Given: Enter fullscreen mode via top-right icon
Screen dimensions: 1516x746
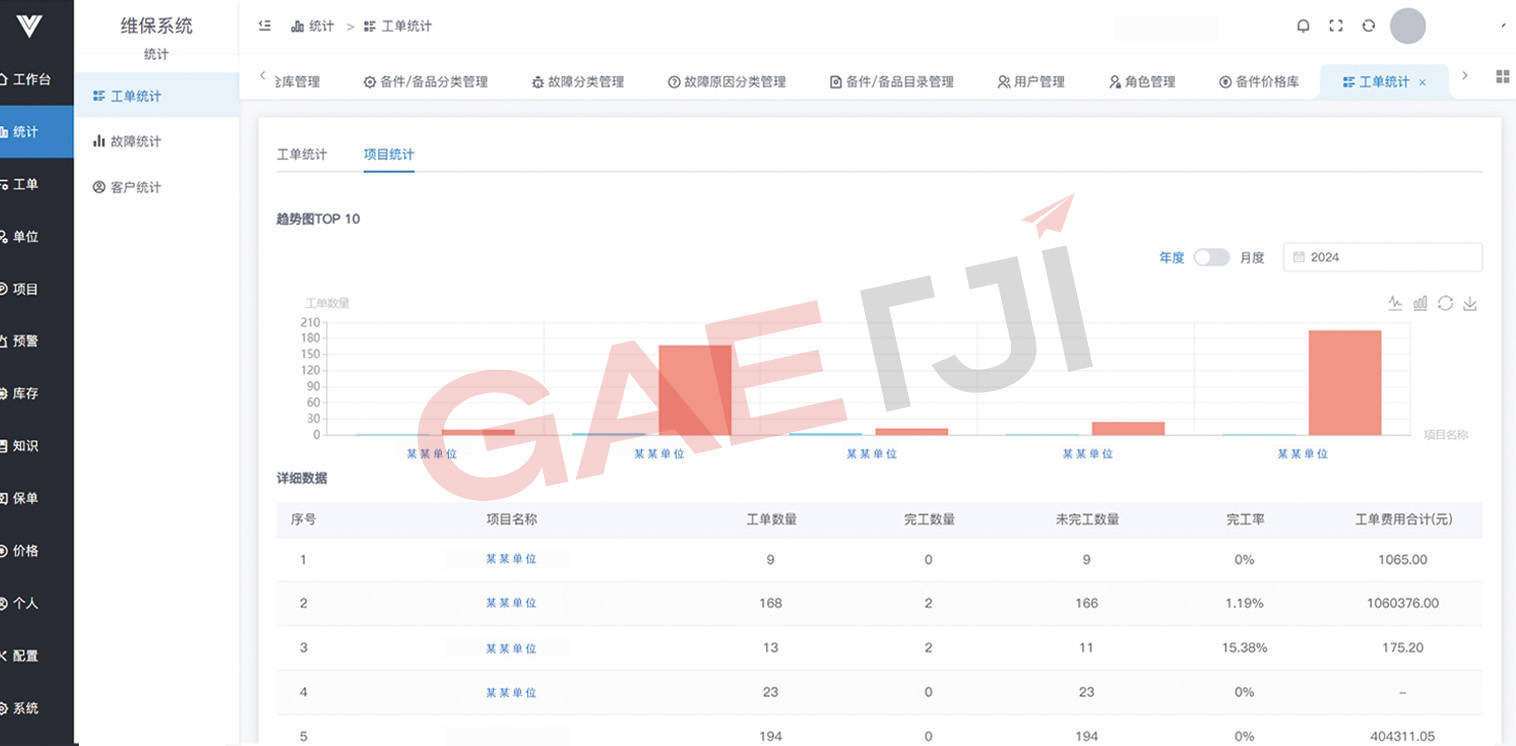Looking at the screenshot, I should [1336, 26].
